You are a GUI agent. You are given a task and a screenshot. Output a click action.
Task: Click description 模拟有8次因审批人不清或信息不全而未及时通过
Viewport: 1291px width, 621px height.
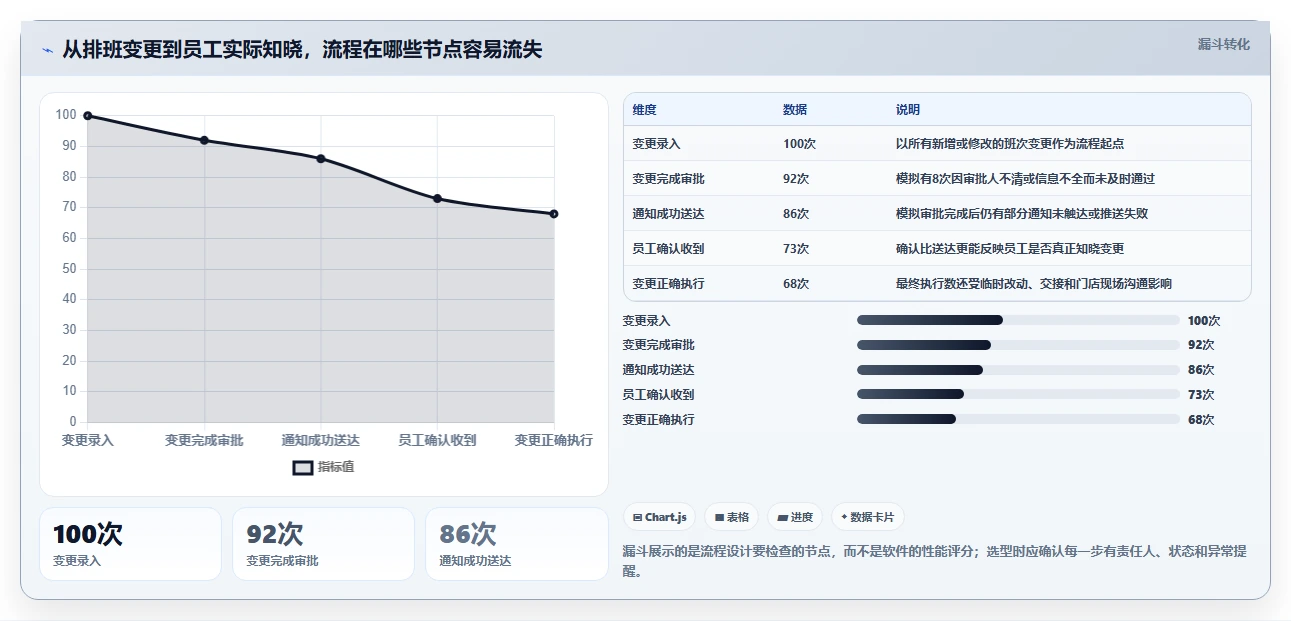[1026, 179]
